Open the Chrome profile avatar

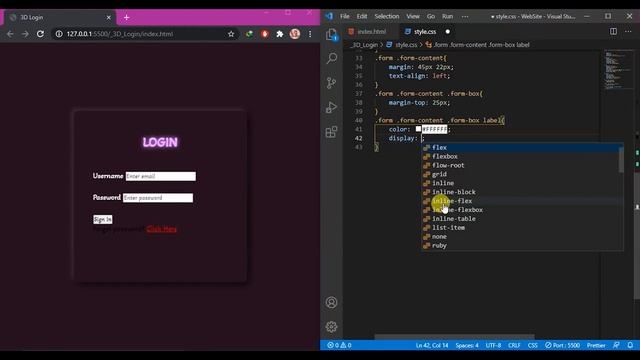[295, 34]
